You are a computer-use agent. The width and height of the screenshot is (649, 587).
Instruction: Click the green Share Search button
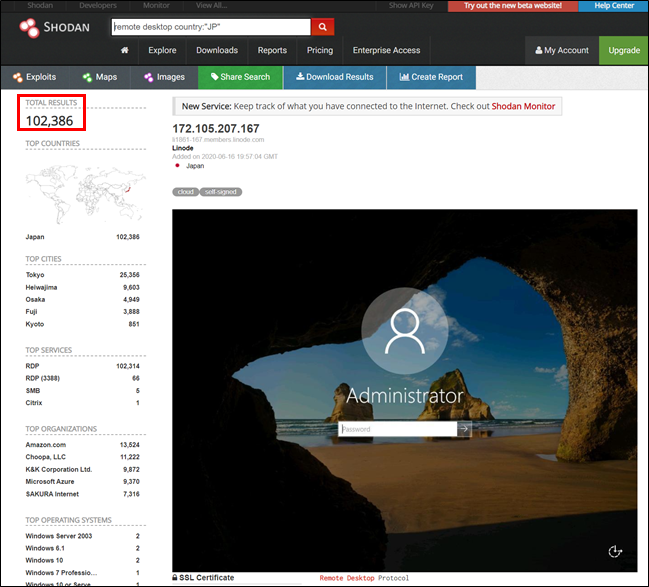click(x=239, y=77)
